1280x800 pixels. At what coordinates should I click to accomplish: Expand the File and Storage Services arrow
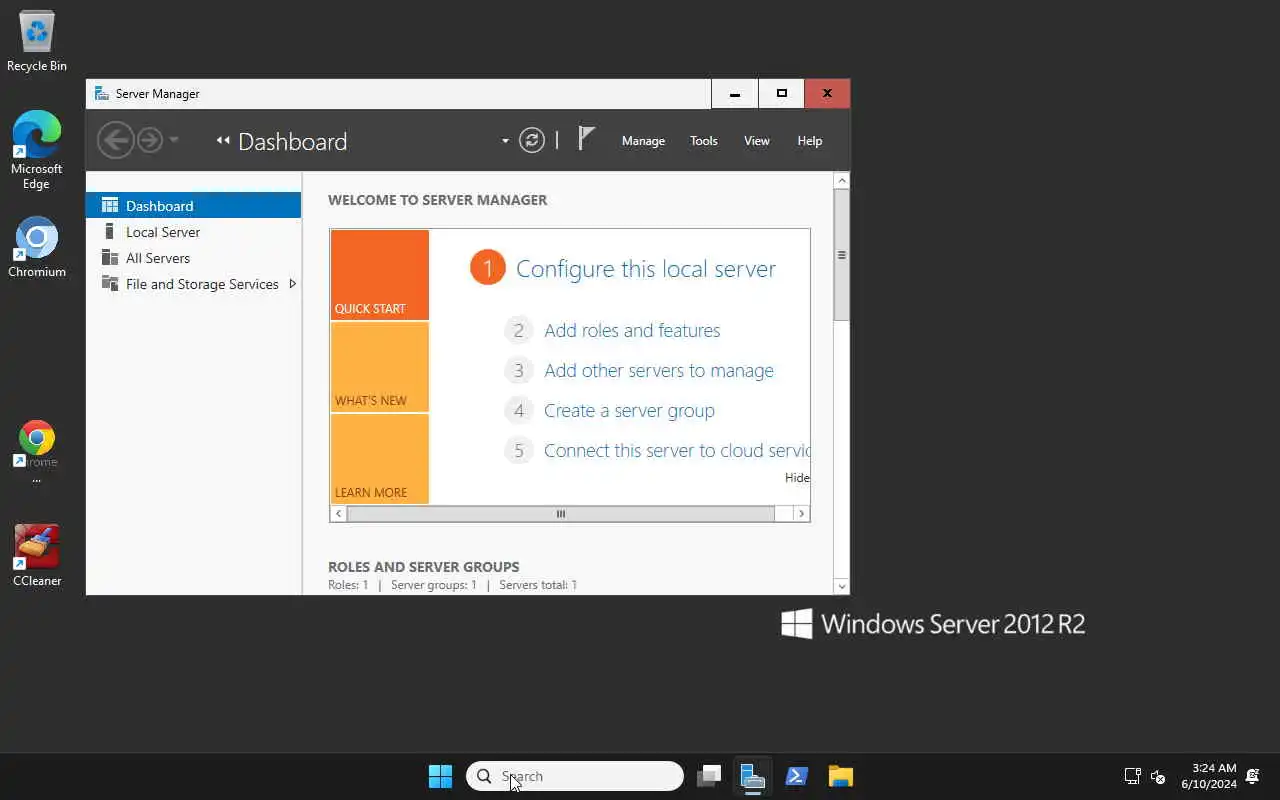pyautogui.click(x=292, y=284)
